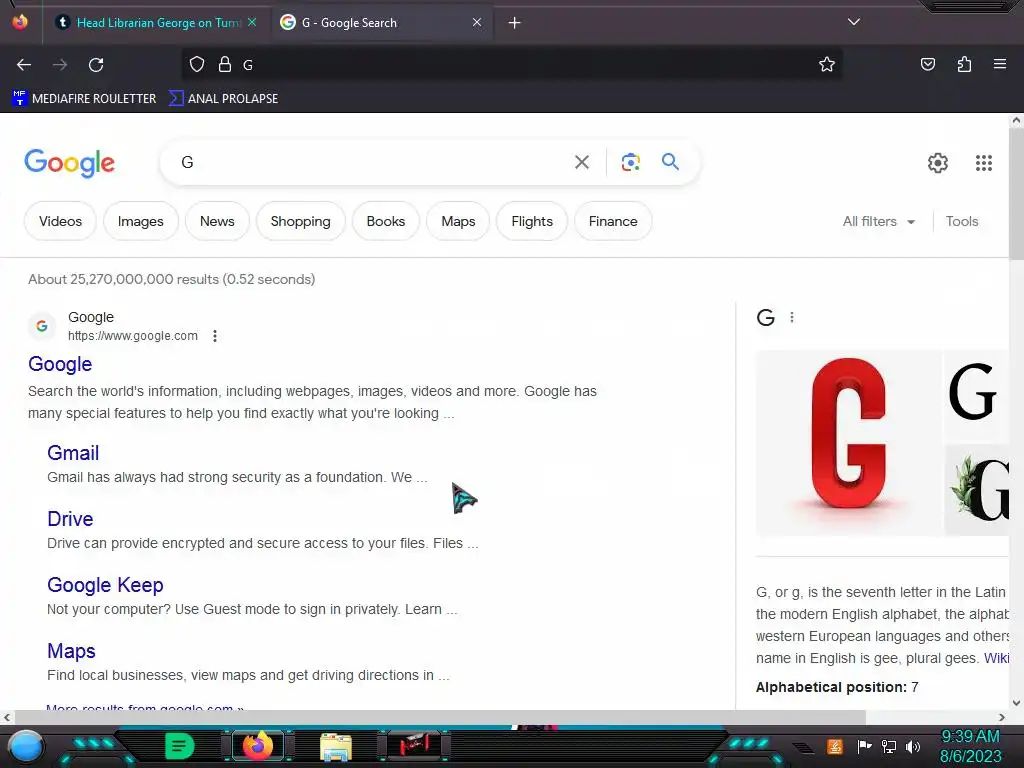Open the tracking protection shield icon

(197, 64)
